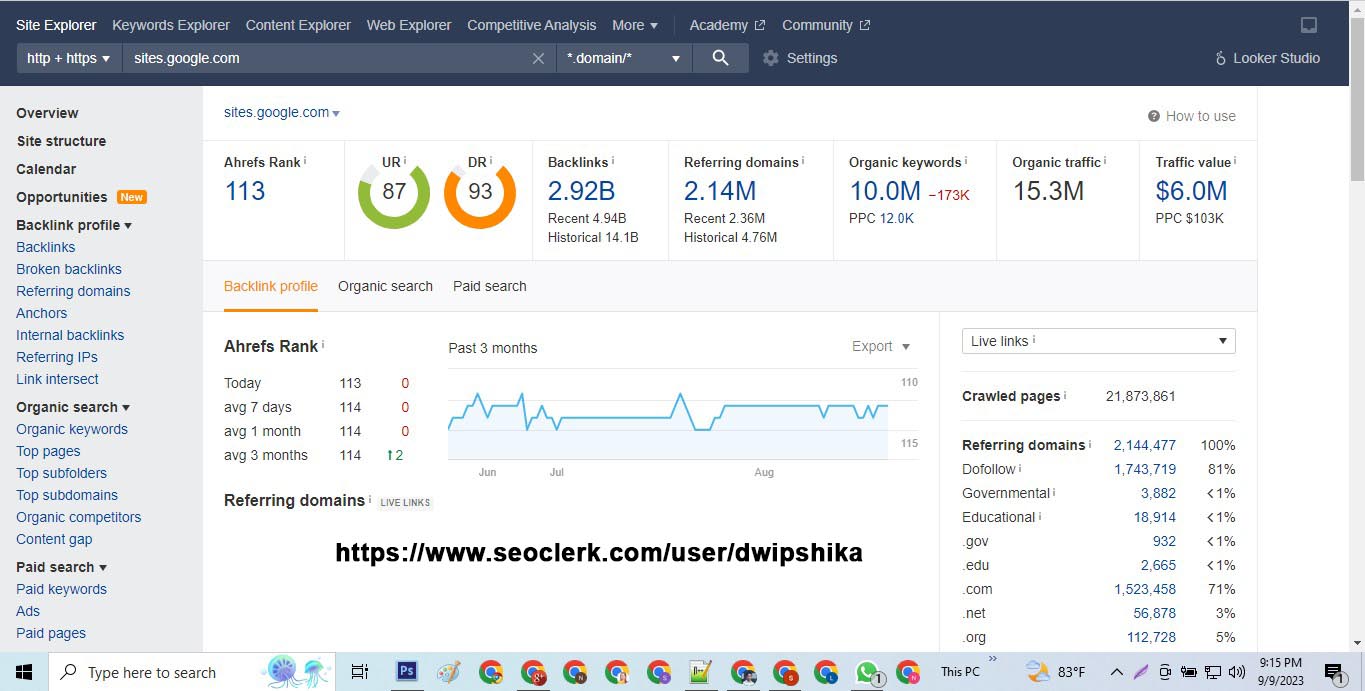Image resolution: width=1365 pixels, height=691 pixels.
Task: Open Broken backlinks in the sidebar
Action: coord(69,269)
